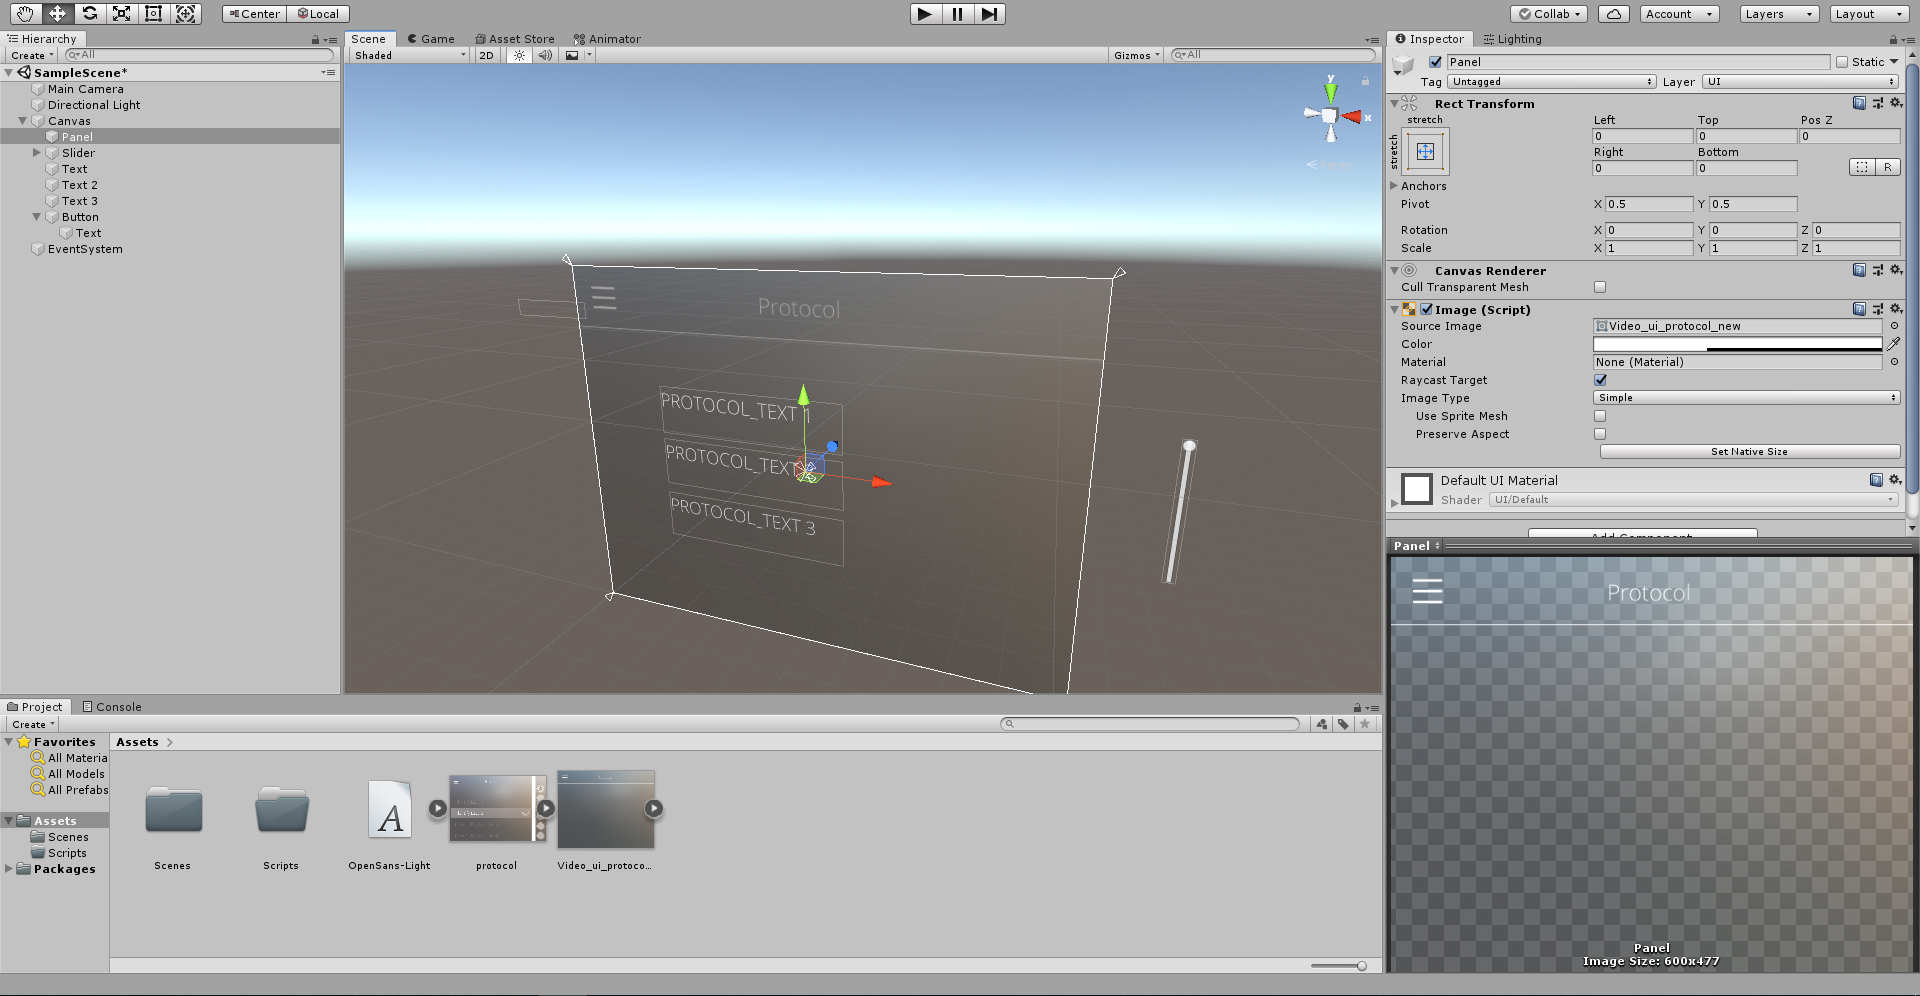Open Image Color swatch
Viewport: 1920px width, 996px height.
click(x=1737, y=344)
